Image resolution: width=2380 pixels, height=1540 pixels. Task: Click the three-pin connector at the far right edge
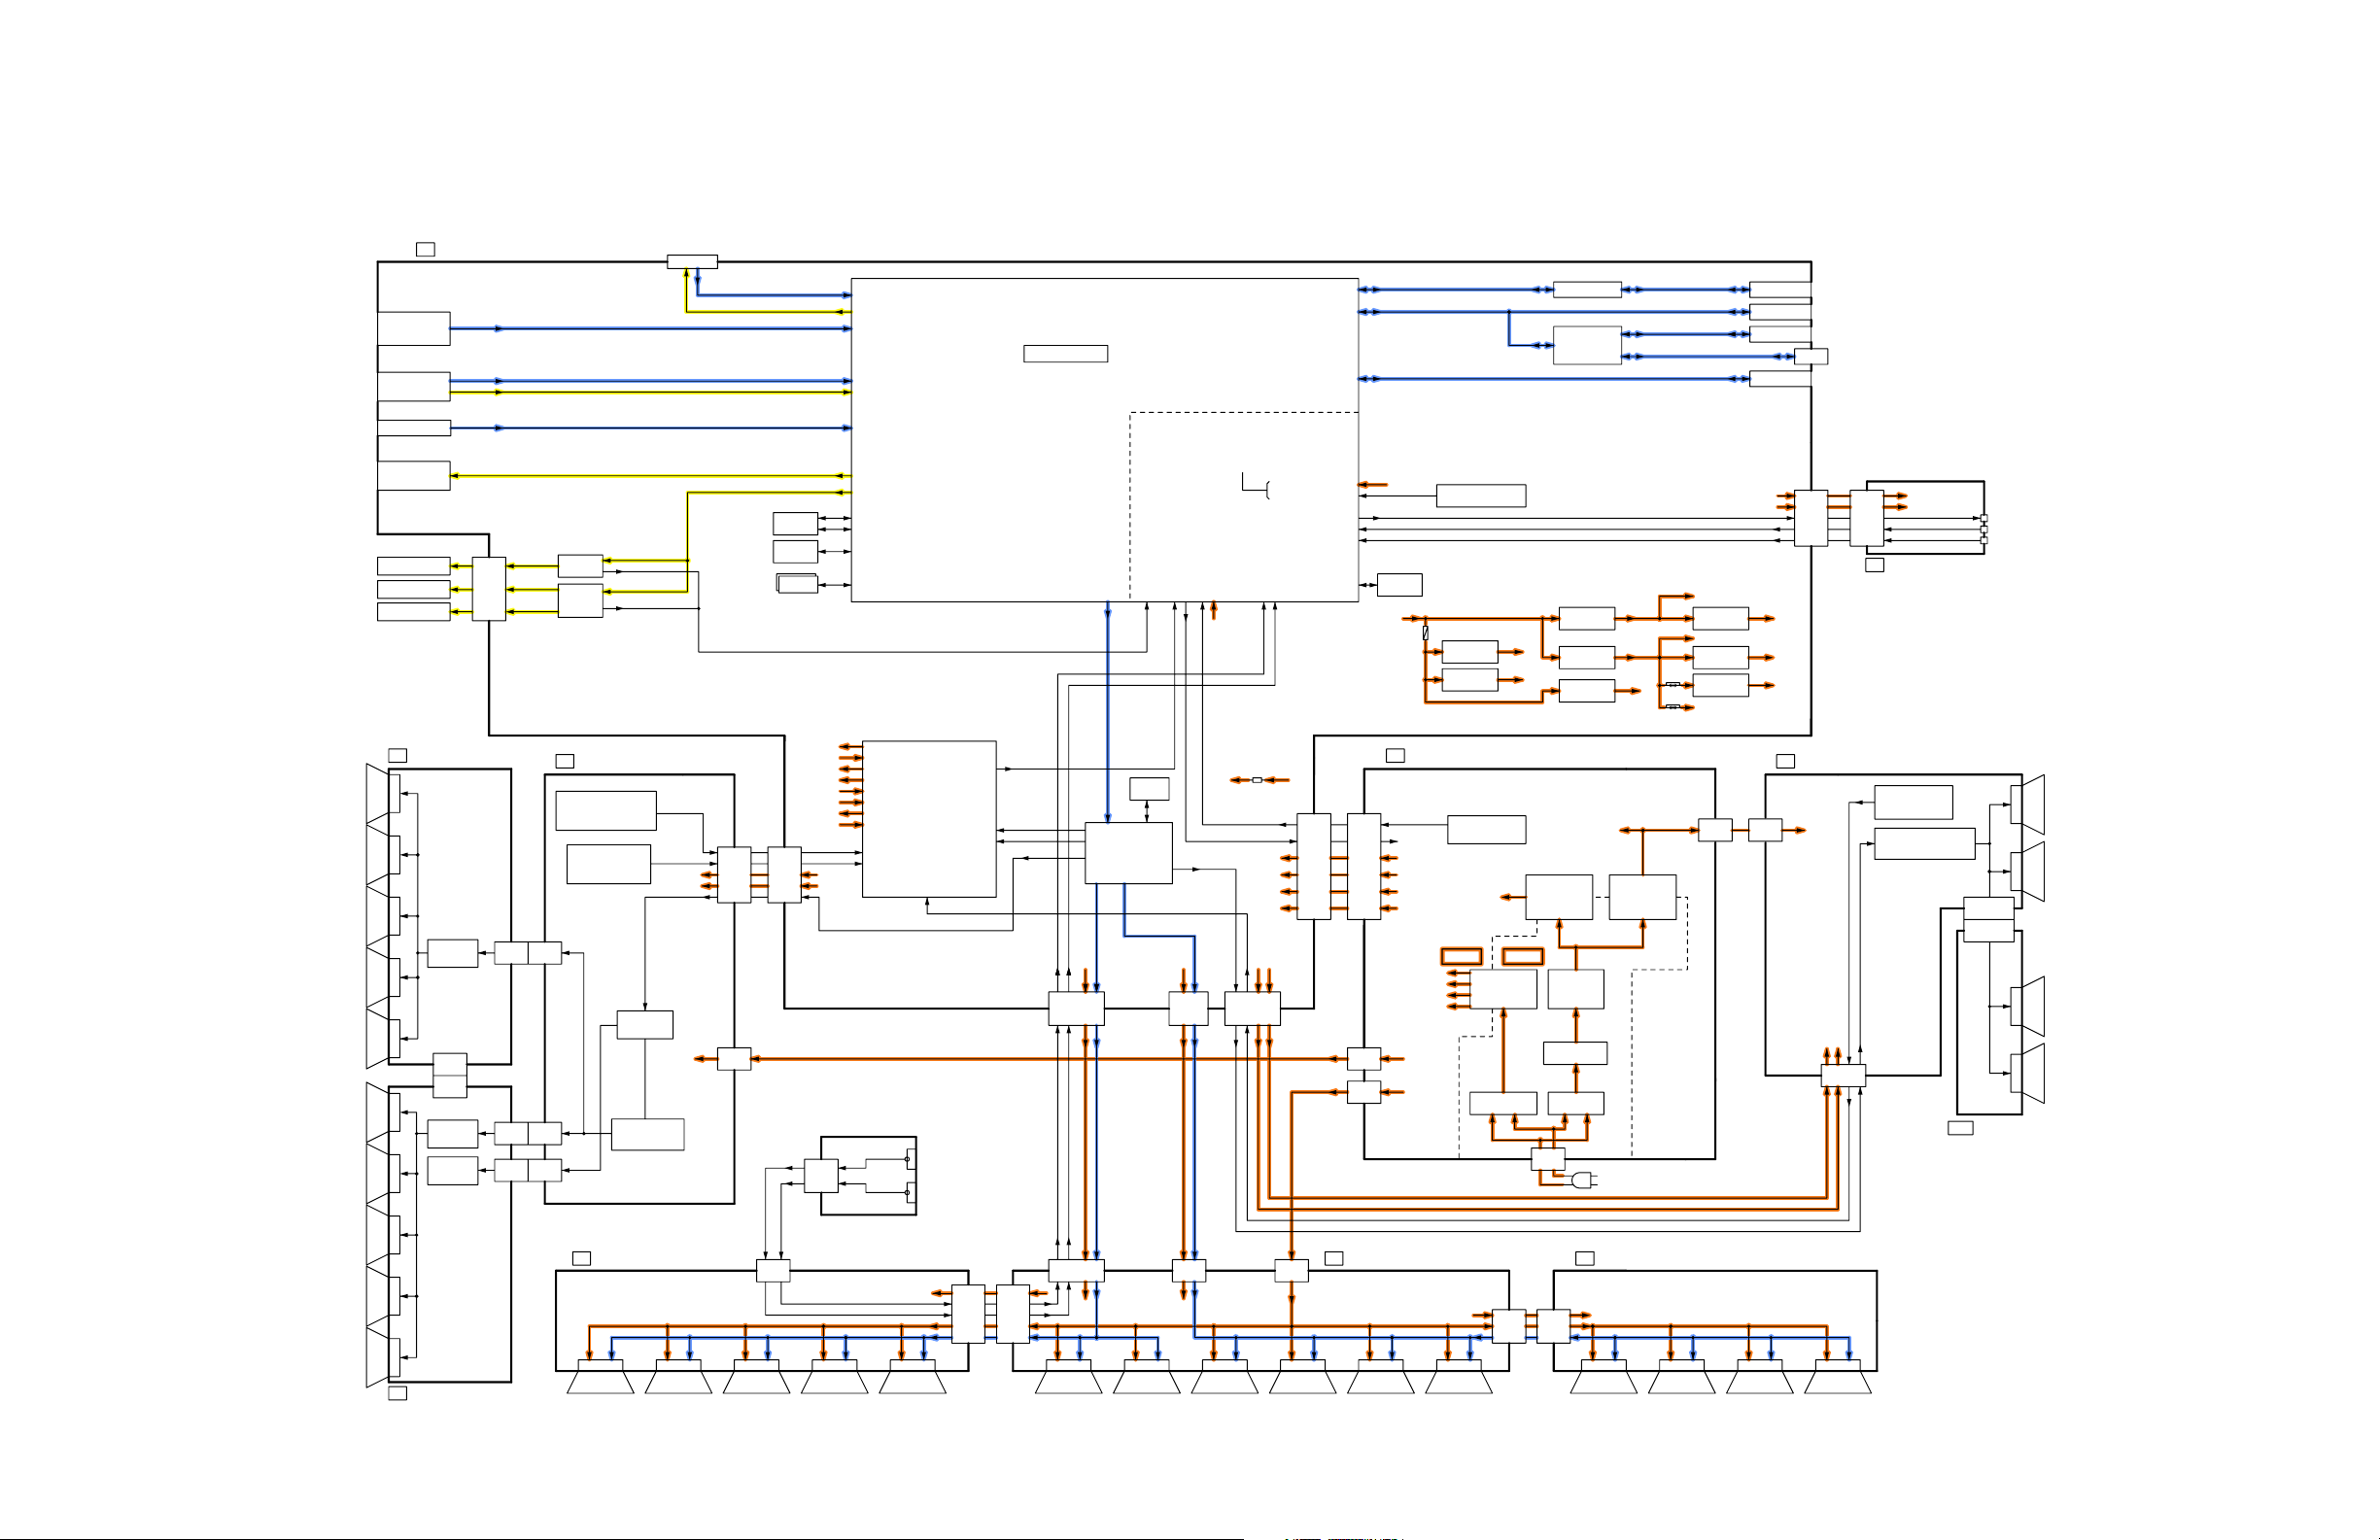click(1984, 529)
